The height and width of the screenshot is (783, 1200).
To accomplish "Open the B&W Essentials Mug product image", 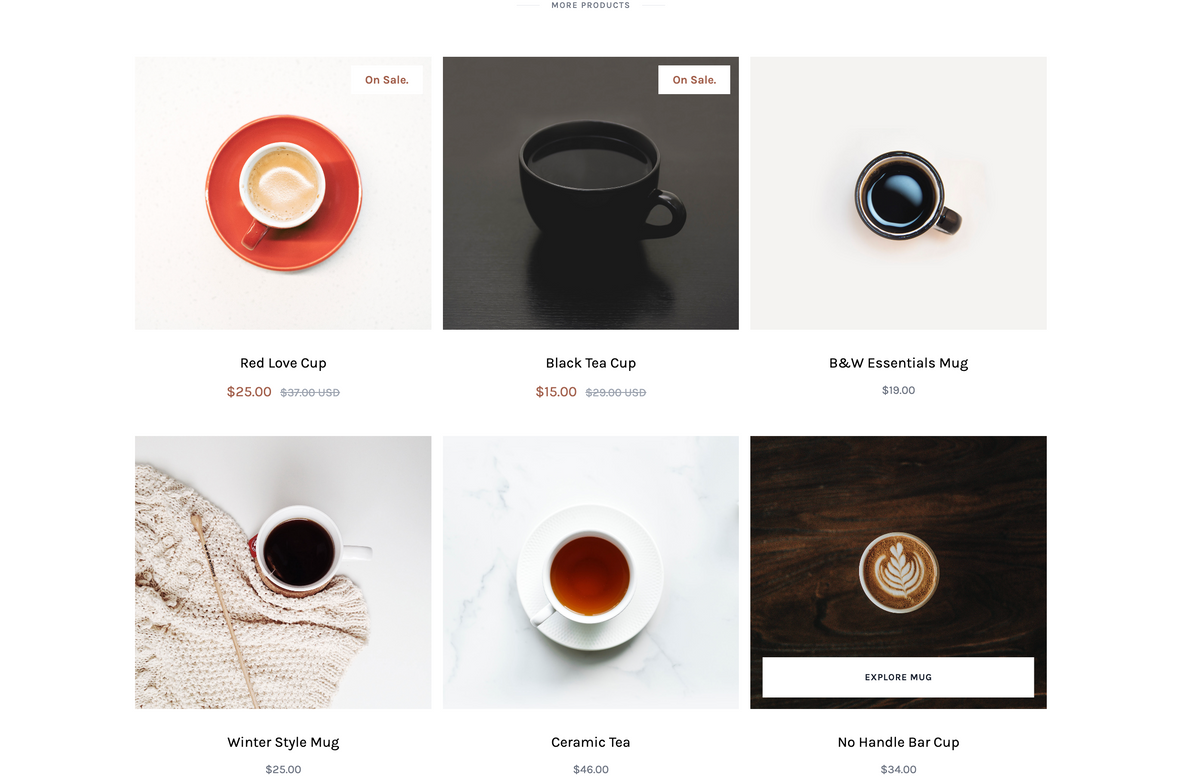I will click(898, 193).
